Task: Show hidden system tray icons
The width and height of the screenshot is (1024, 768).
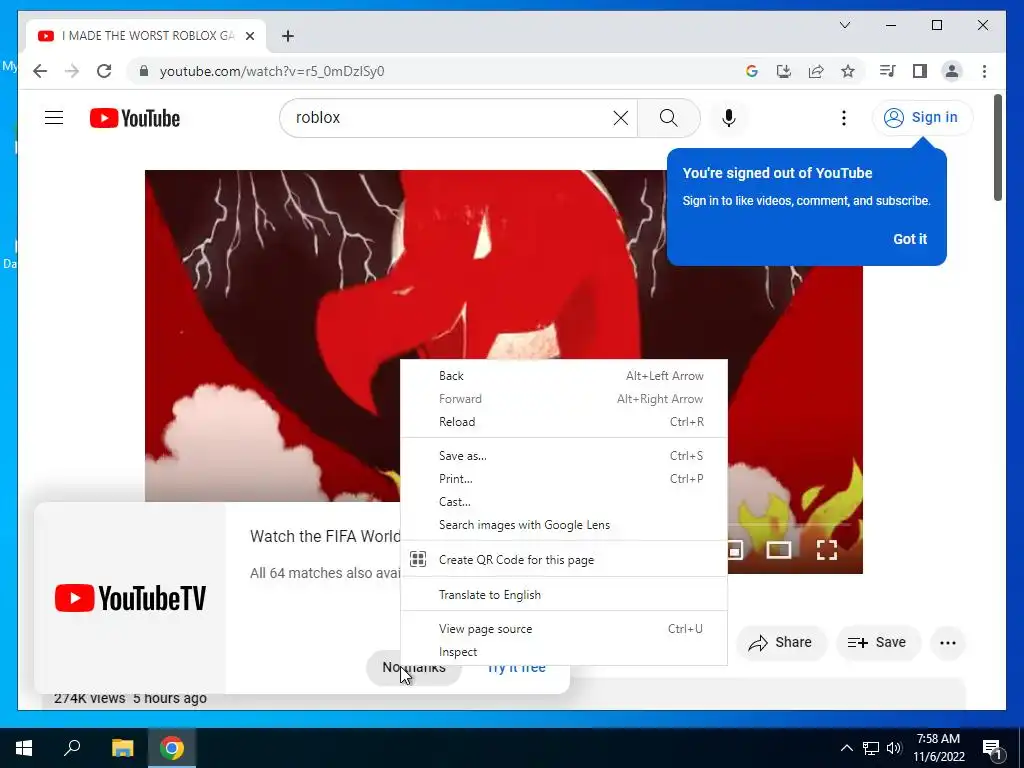Action: tap(846, 748)
